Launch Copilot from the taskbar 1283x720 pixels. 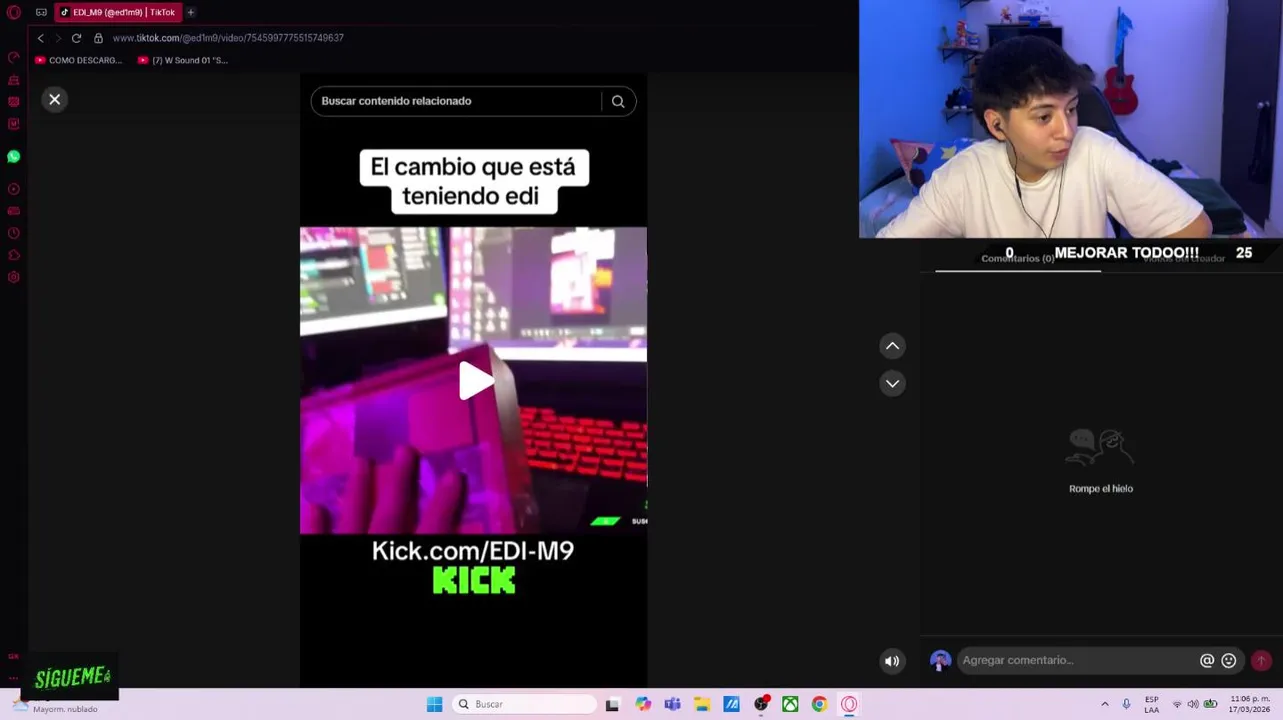pos(643,704)
